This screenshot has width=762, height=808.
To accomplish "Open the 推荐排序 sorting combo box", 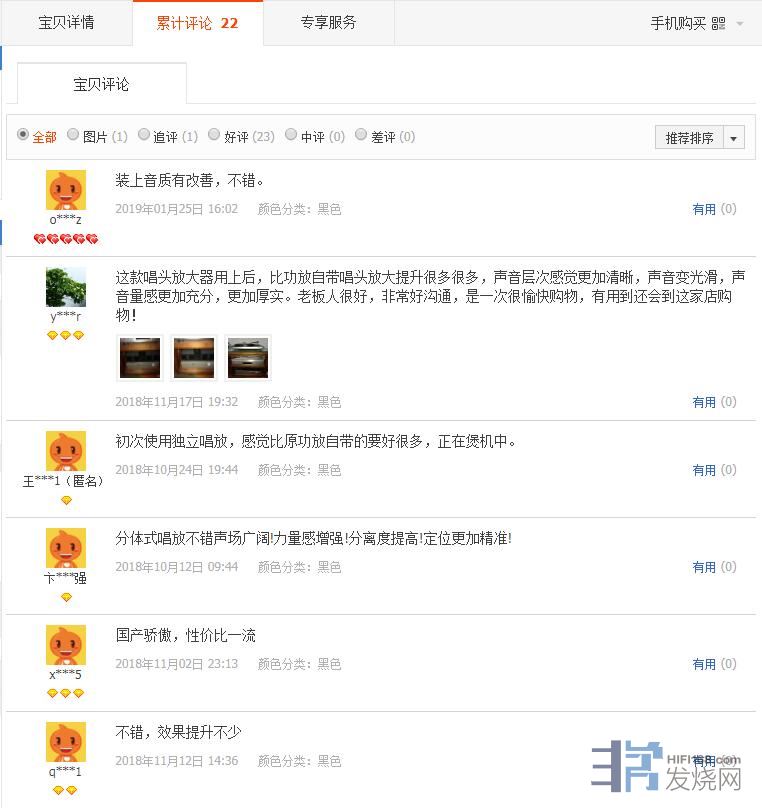I will 700,138.
